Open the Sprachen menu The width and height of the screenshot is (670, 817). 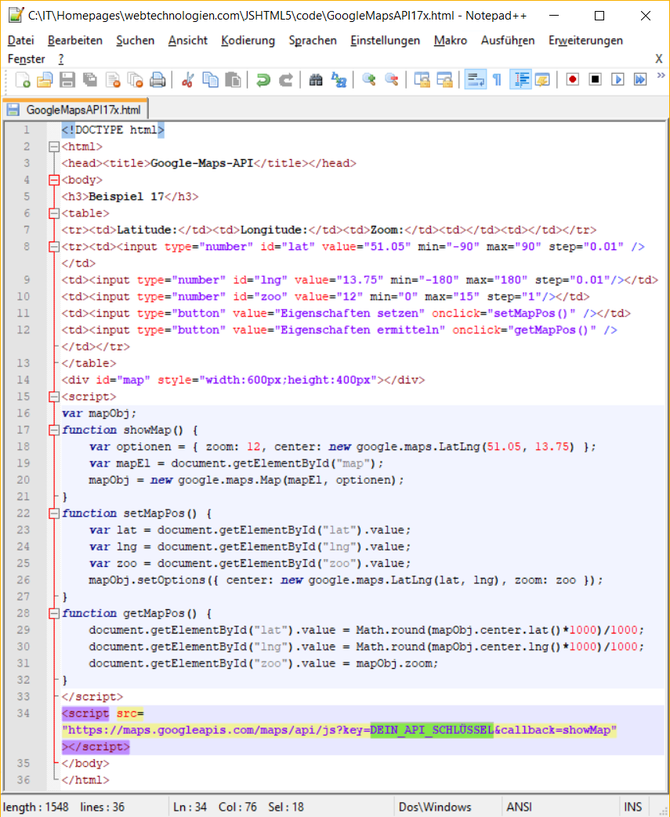pyautogui.click(x=313, y=40)
